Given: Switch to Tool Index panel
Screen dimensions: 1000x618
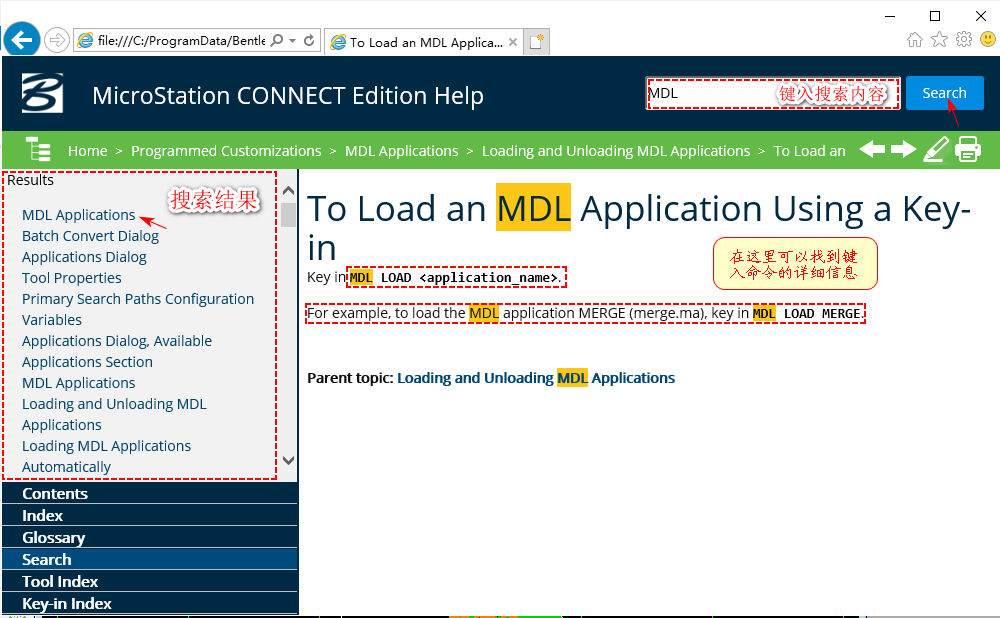Looking at the screenshot, I should pos(150,582).
